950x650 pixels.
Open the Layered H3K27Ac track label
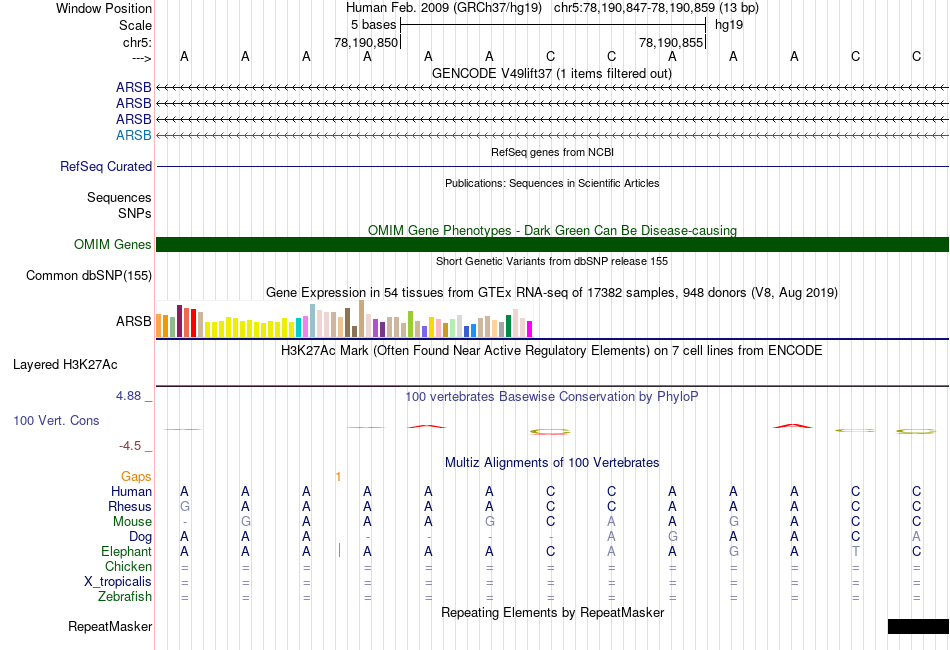(65, 365)
